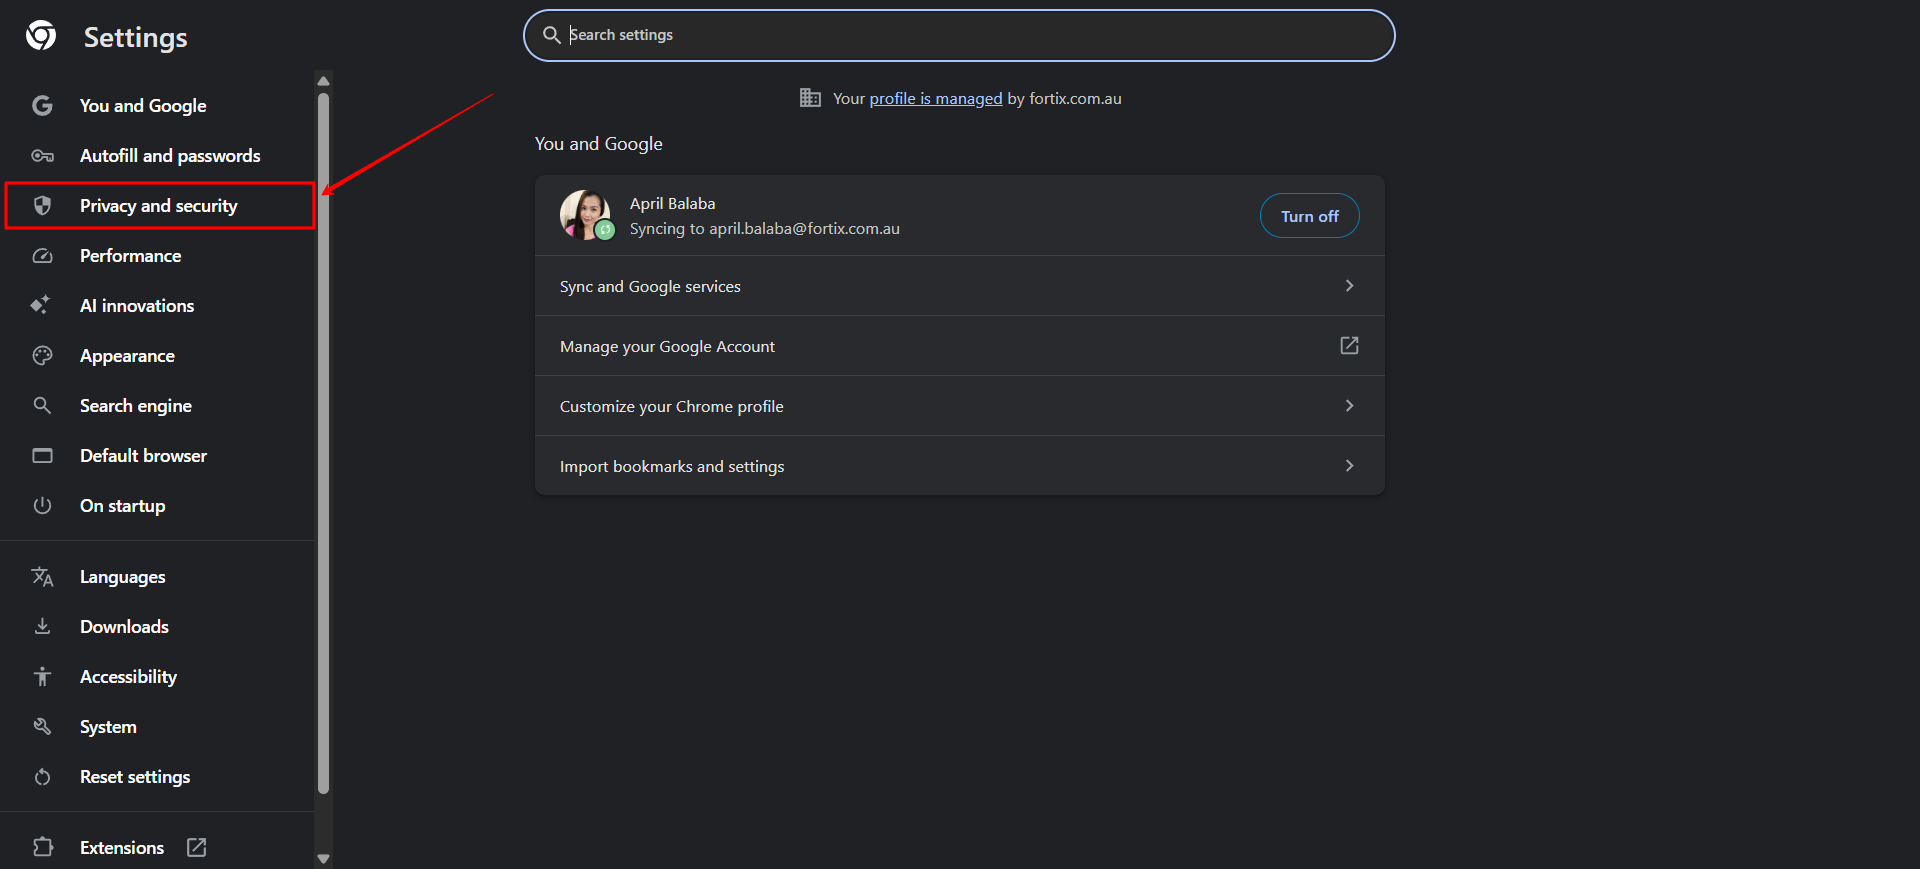The height and width of the screenshot is (869, 1920).
Task: Focus the Search settings field
Action: tap(960, 35)
